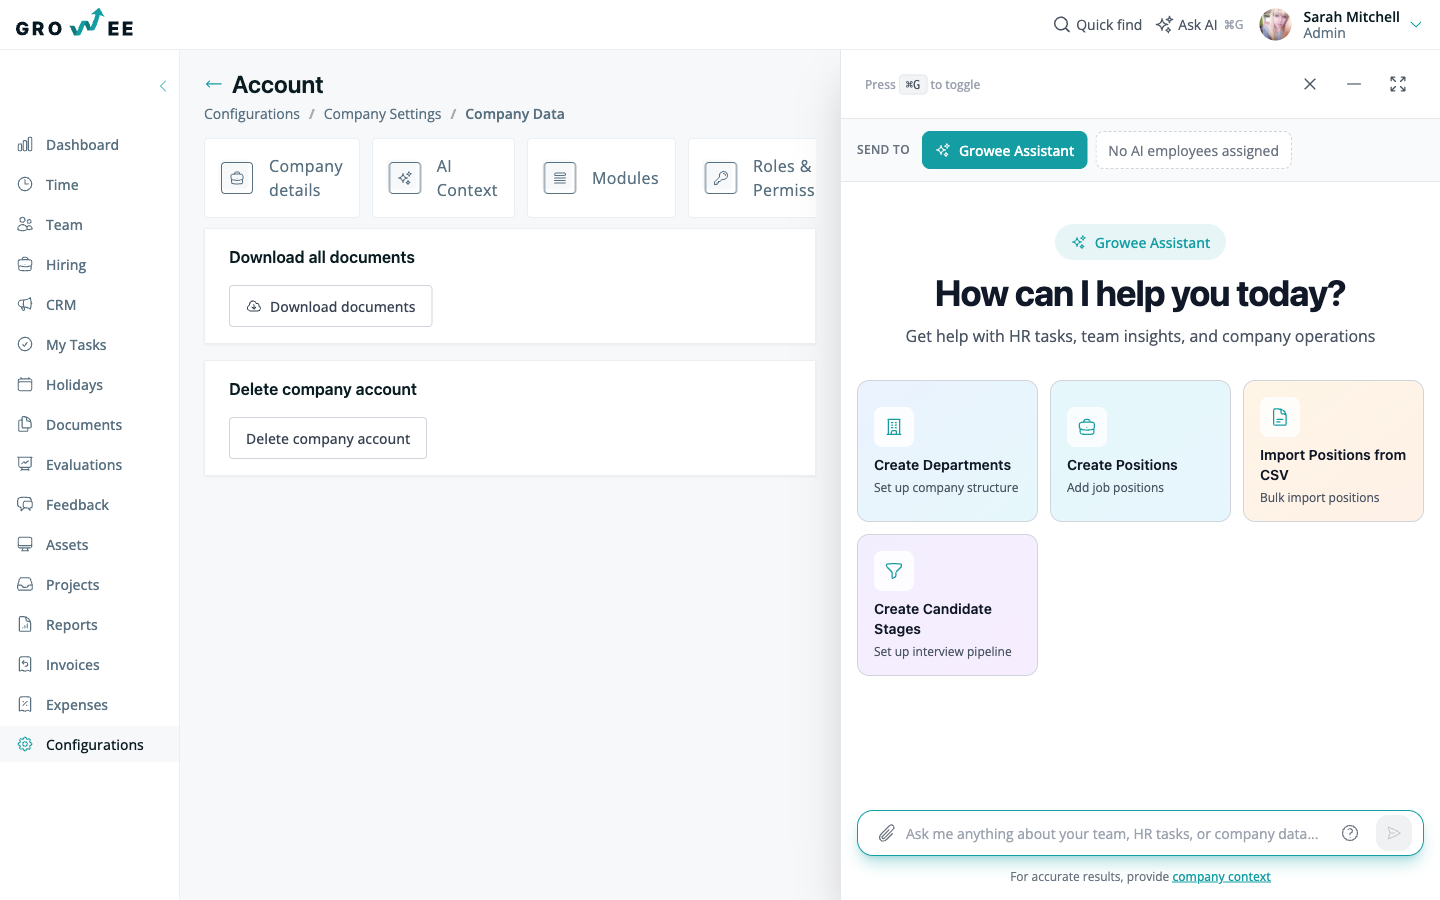The image size is (1440, 900).
Task: Click the Growee logo
Action: (x=75, y=24)
